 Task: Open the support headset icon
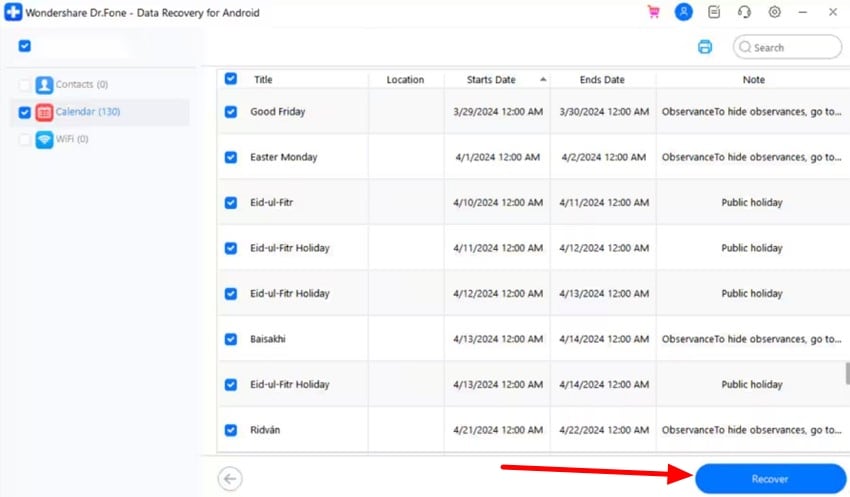pyautogui.click(x=744, y=12)
